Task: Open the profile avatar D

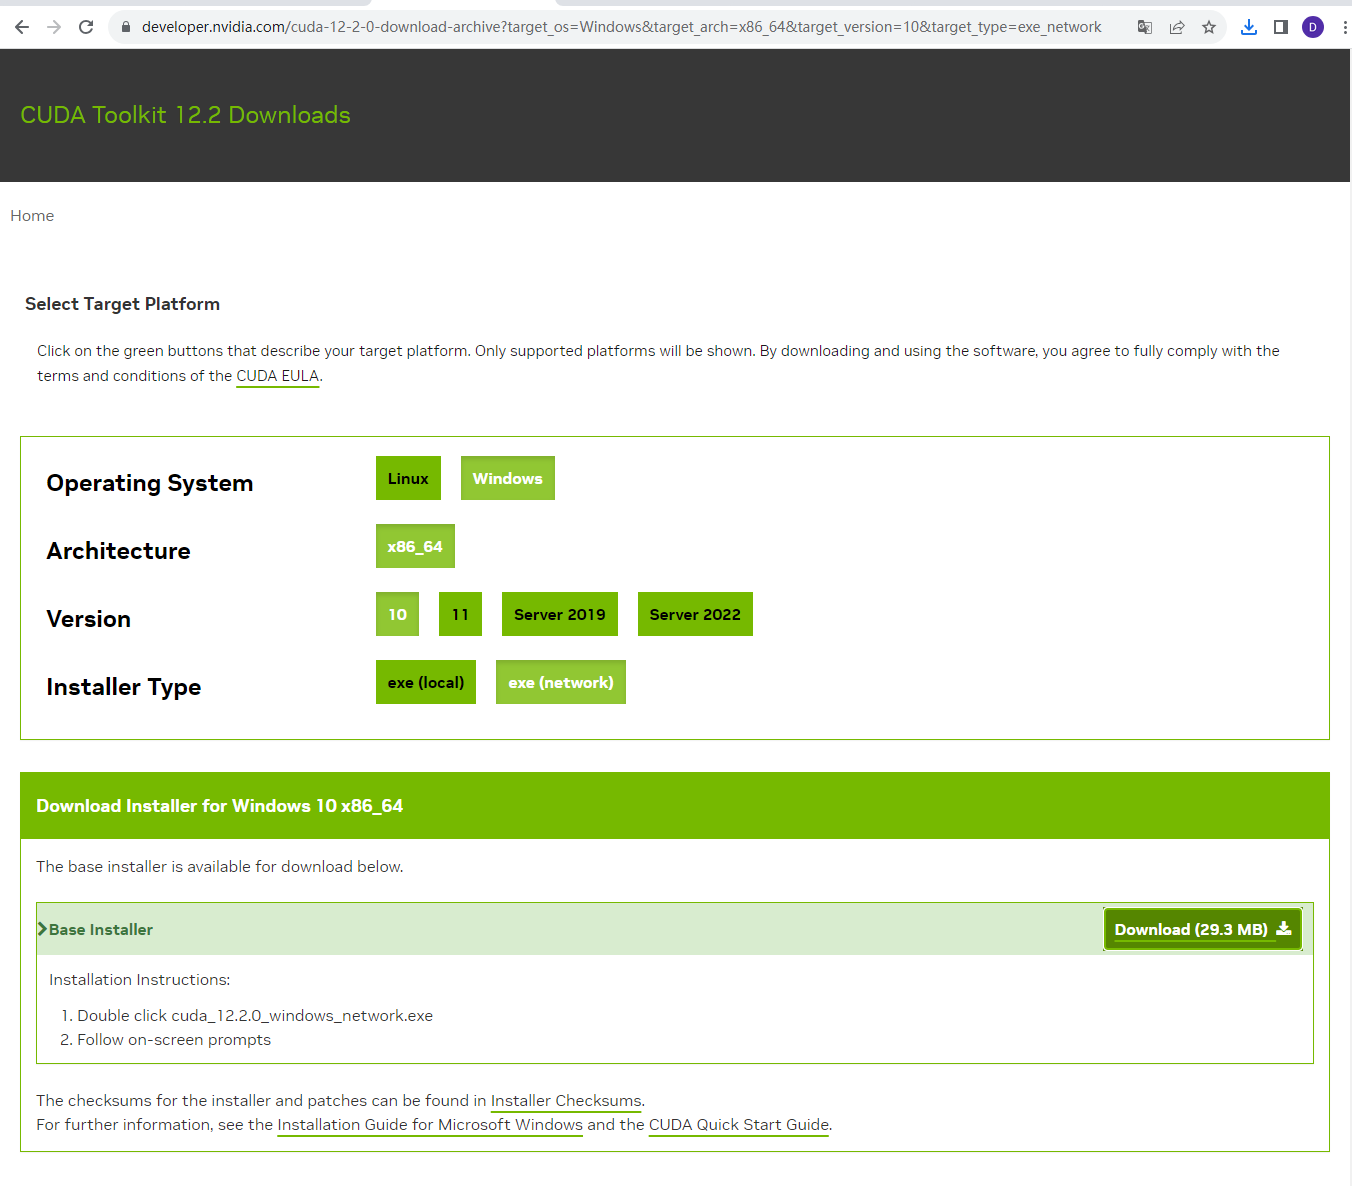Action: click(1313, 27)
